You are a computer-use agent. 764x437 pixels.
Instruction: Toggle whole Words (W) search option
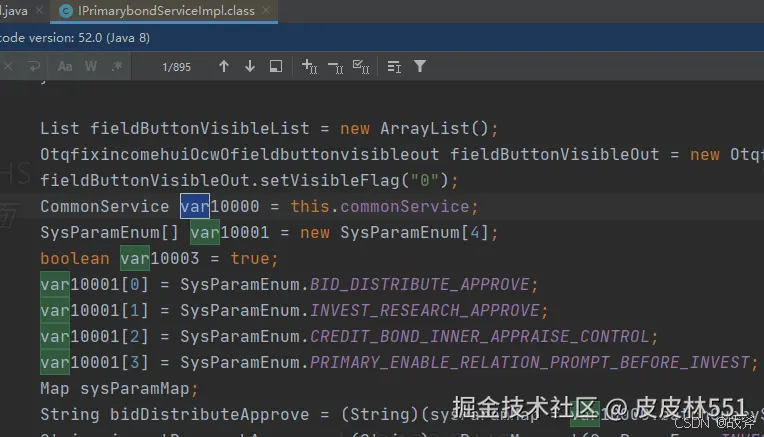click(91, 67)
